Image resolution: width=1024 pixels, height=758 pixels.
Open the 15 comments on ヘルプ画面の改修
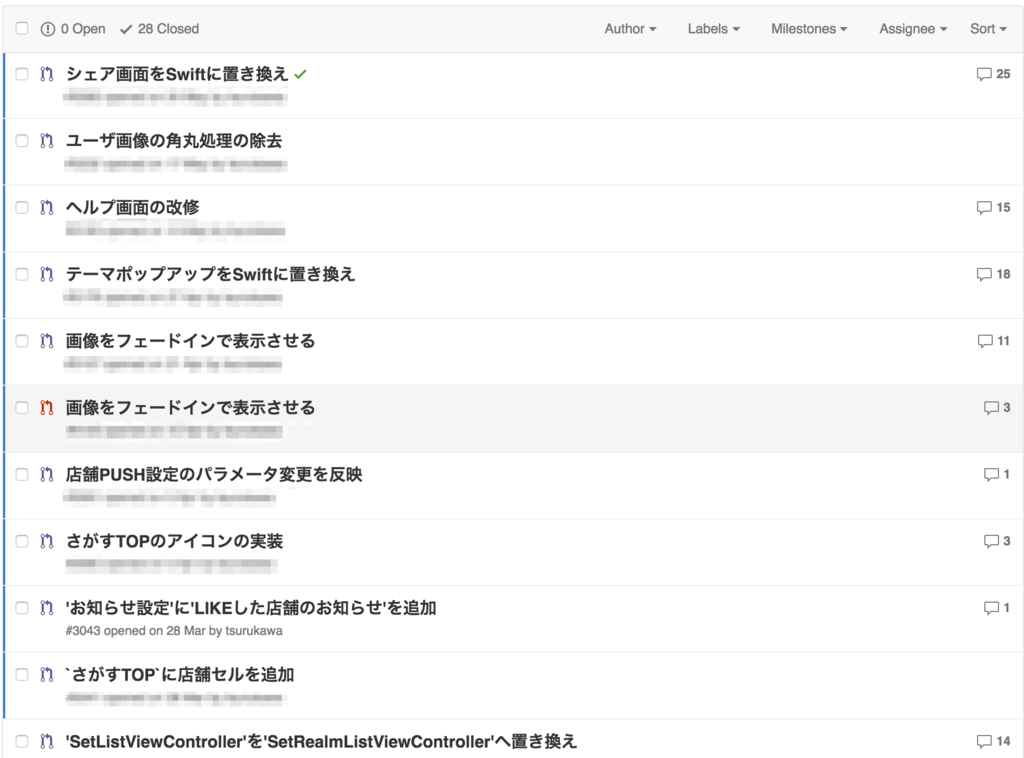point(993,207)
